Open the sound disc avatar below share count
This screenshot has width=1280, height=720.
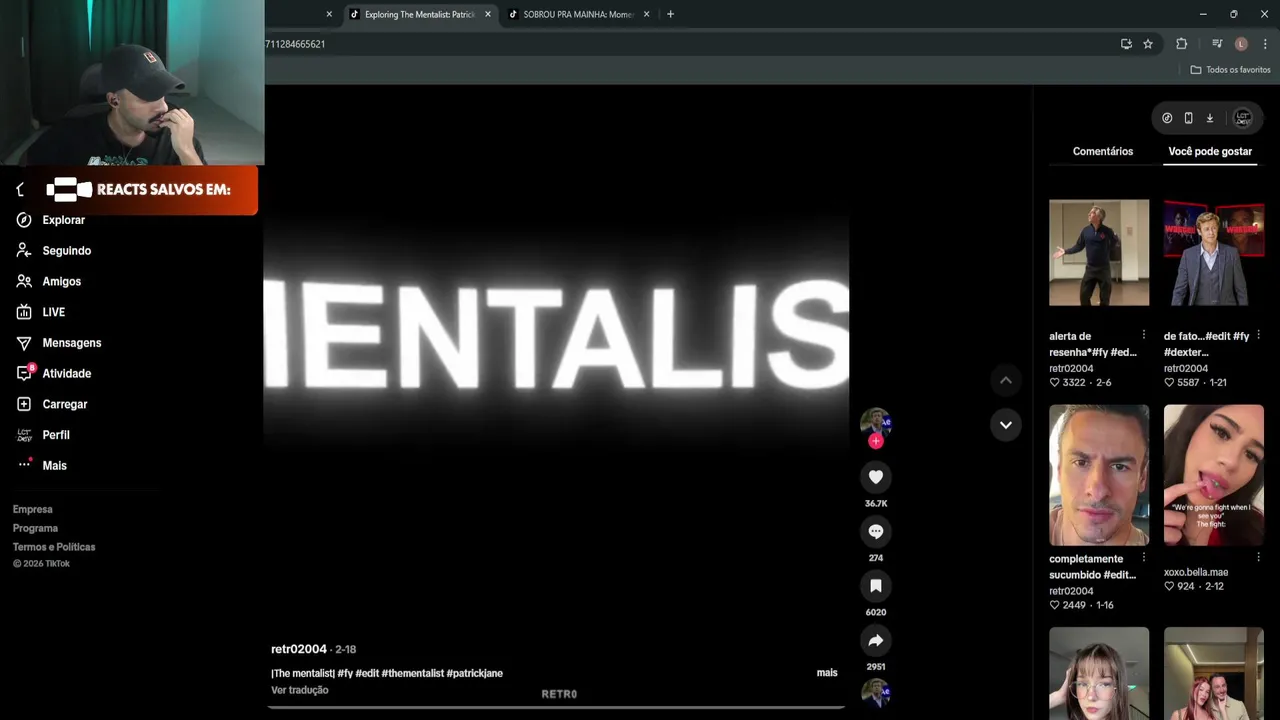pos(875,692)
